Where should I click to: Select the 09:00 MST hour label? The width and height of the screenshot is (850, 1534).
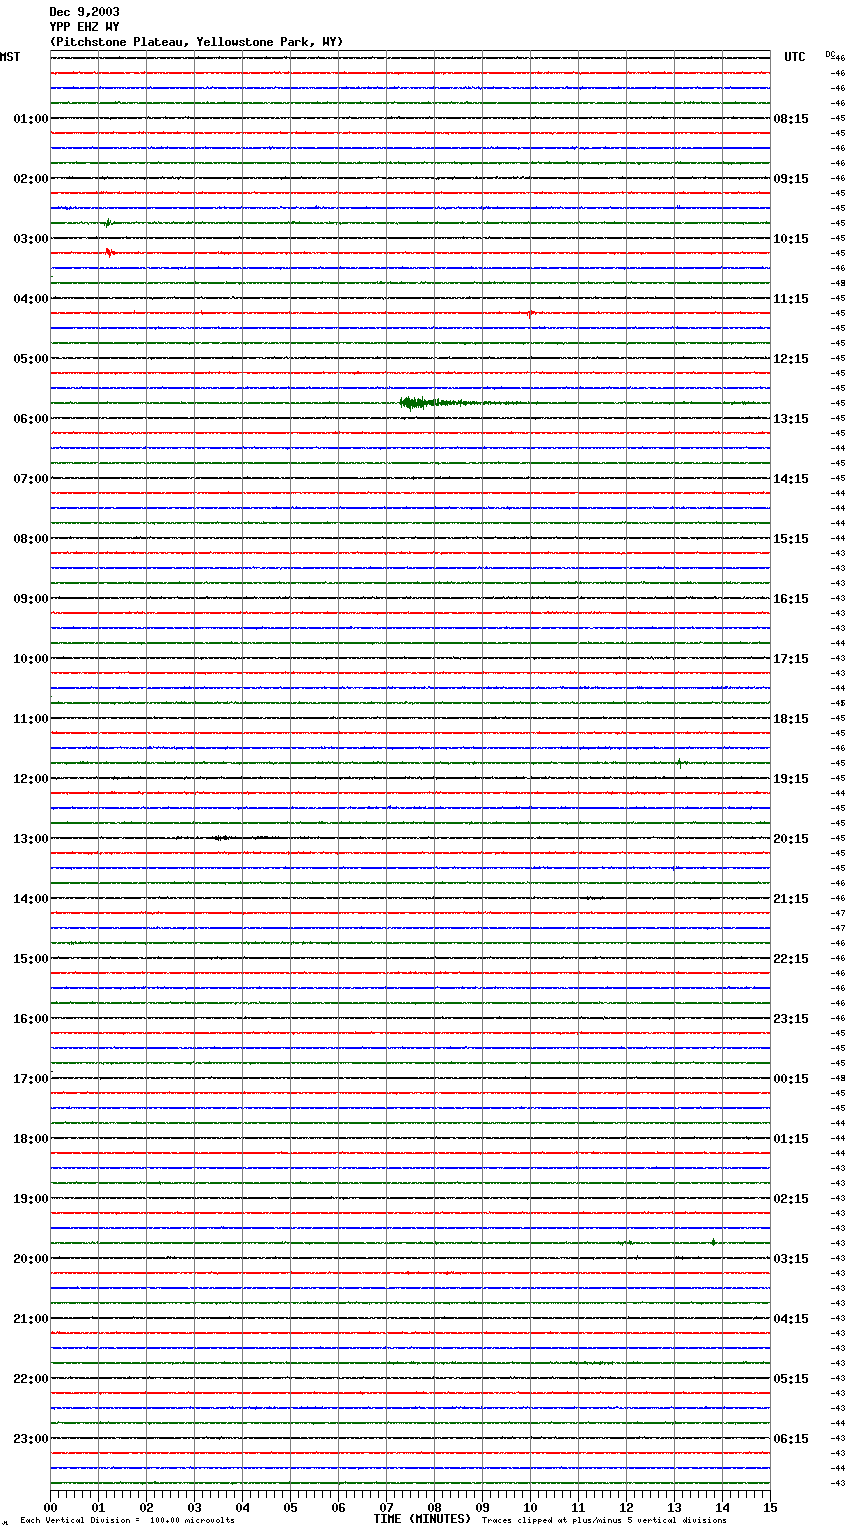click(x=31, y=599)
